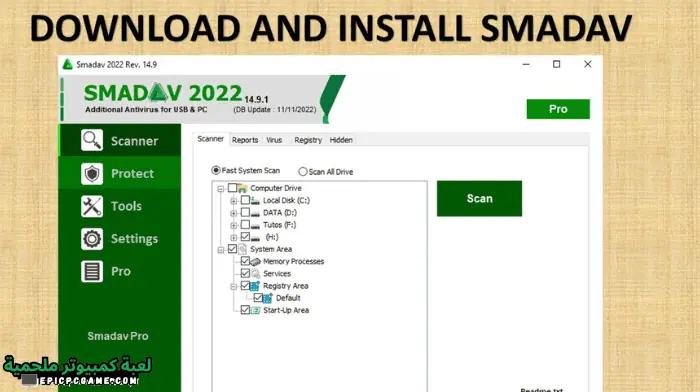Viewport: 700px width, 392px height.
Task: Open the Registry tab
Action: click(x=308, y=140)
